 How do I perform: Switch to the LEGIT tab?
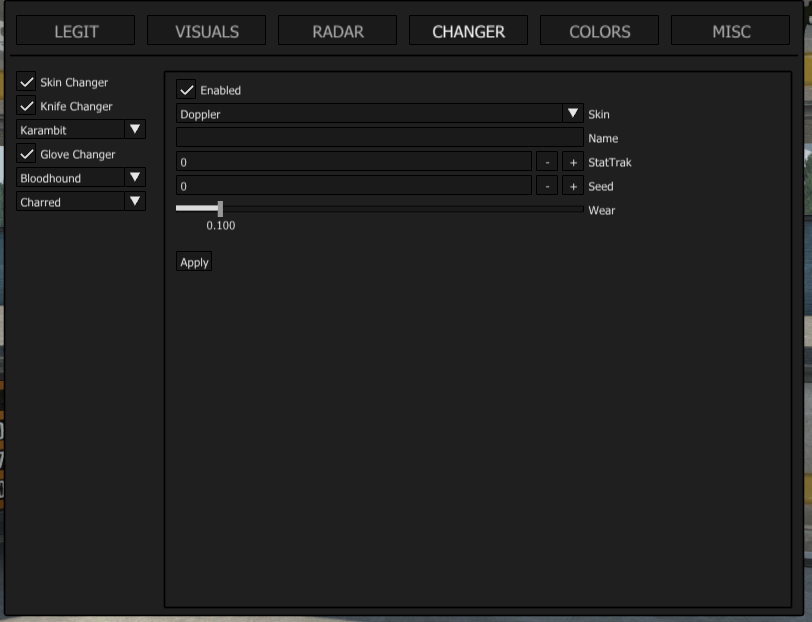coord(76,31)
